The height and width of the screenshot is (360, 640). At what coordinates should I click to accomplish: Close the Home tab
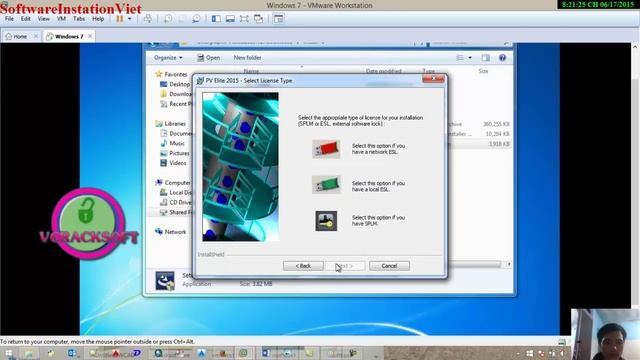pos(36,36)
